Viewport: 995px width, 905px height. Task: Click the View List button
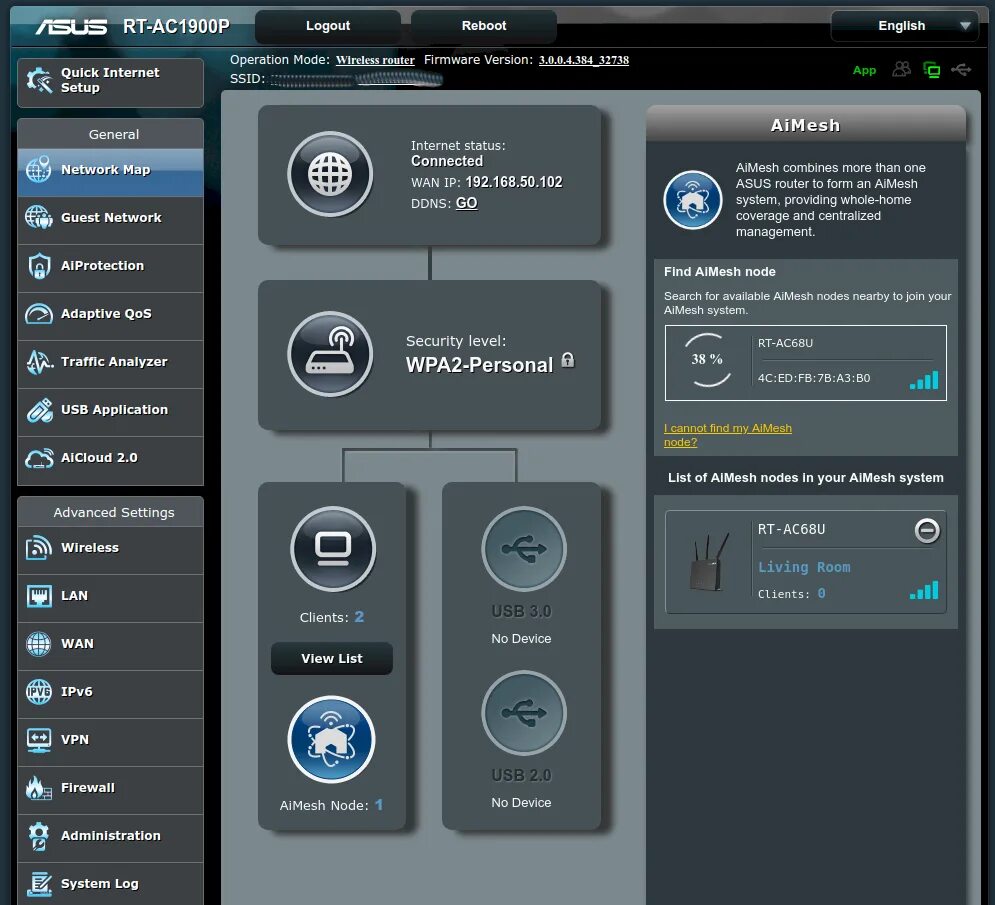(332, 659)
